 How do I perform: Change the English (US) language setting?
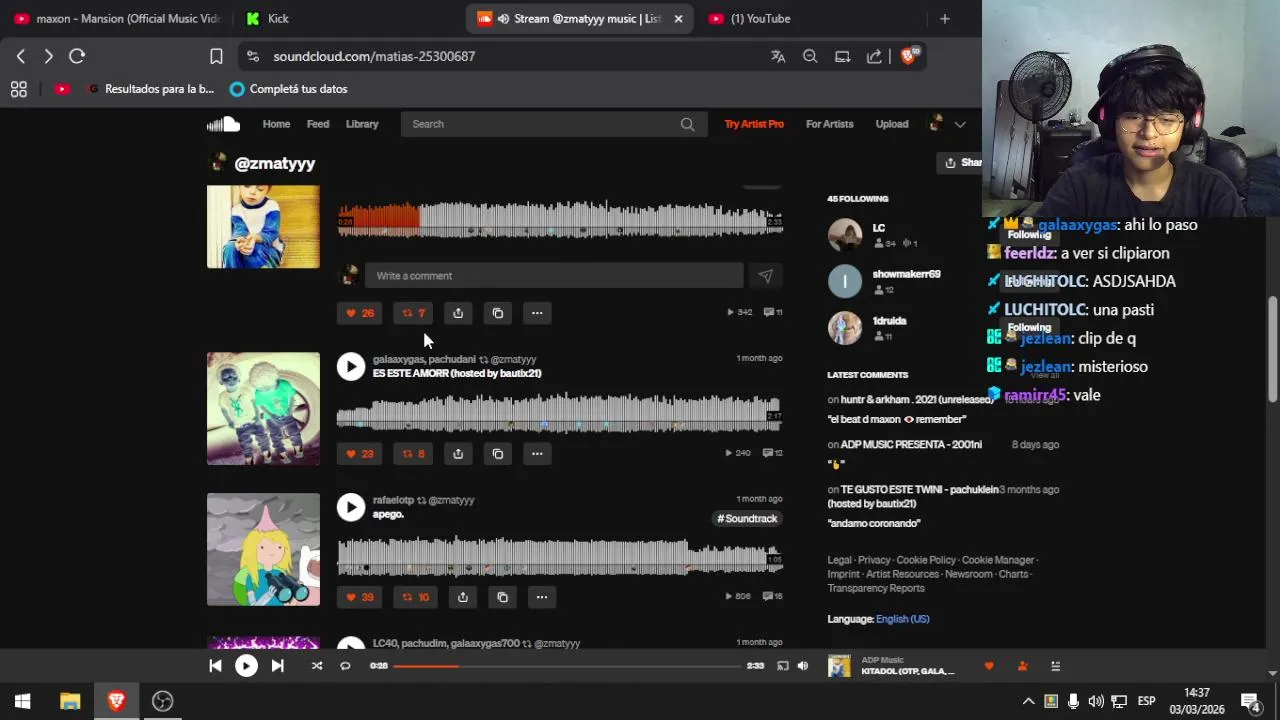click(902, 619)
